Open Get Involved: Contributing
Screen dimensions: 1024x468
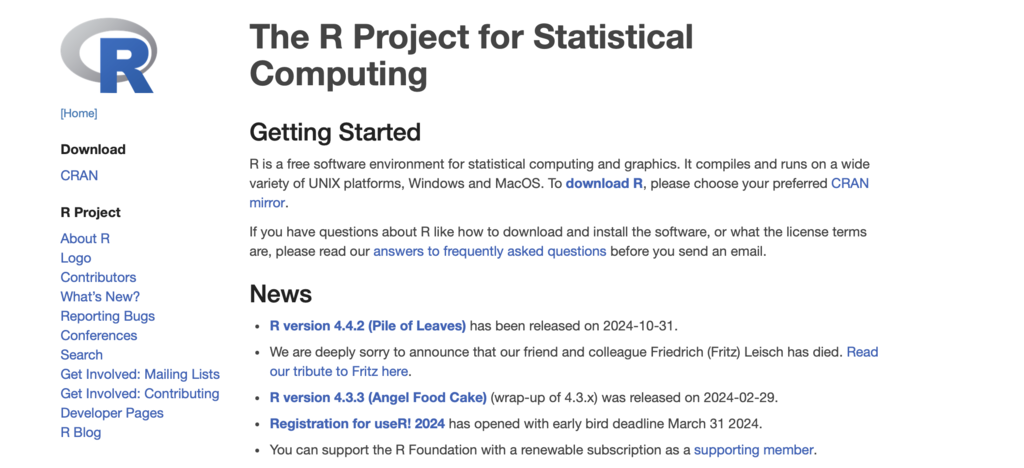click(x=140, y=394)
